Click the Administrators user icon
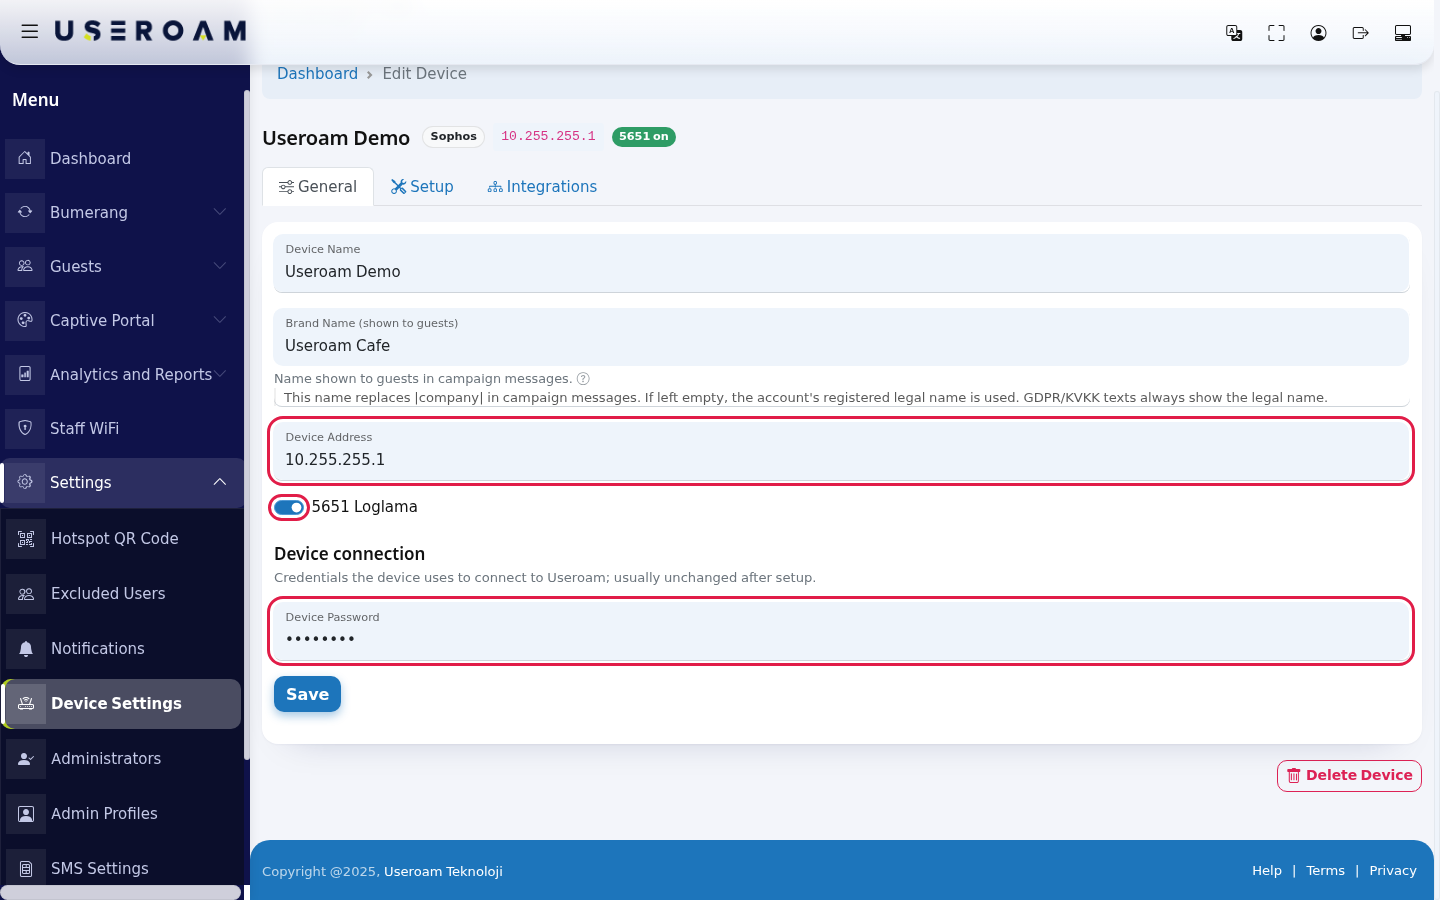 click(x=26, y=759)
